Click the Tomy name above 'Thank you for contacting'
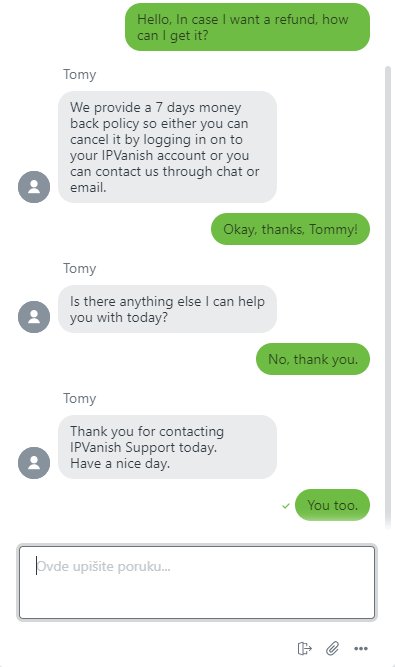This screenshot has height=667, width=395. coord(80,399)
